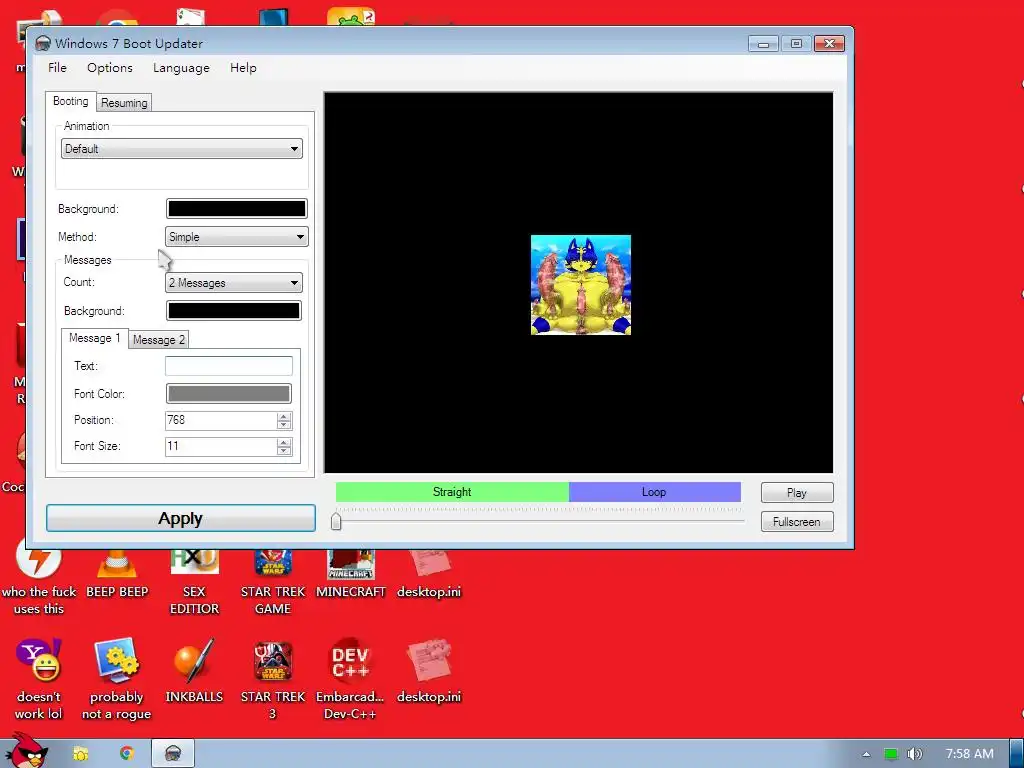Open the Language menu
The height and width of the screenshot is (768, 1024).
[181, 67]
